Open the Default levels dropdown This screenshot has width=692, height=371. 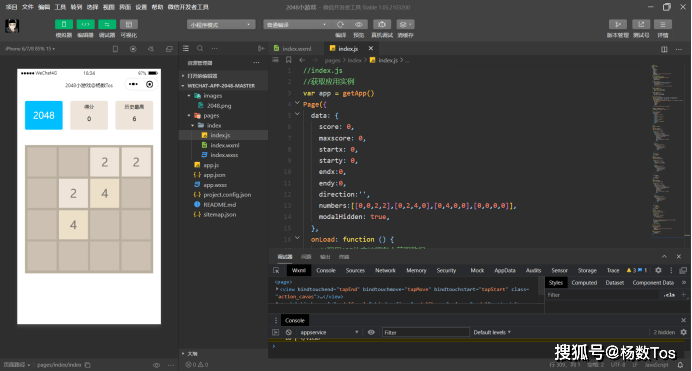(x=492, y=332)
